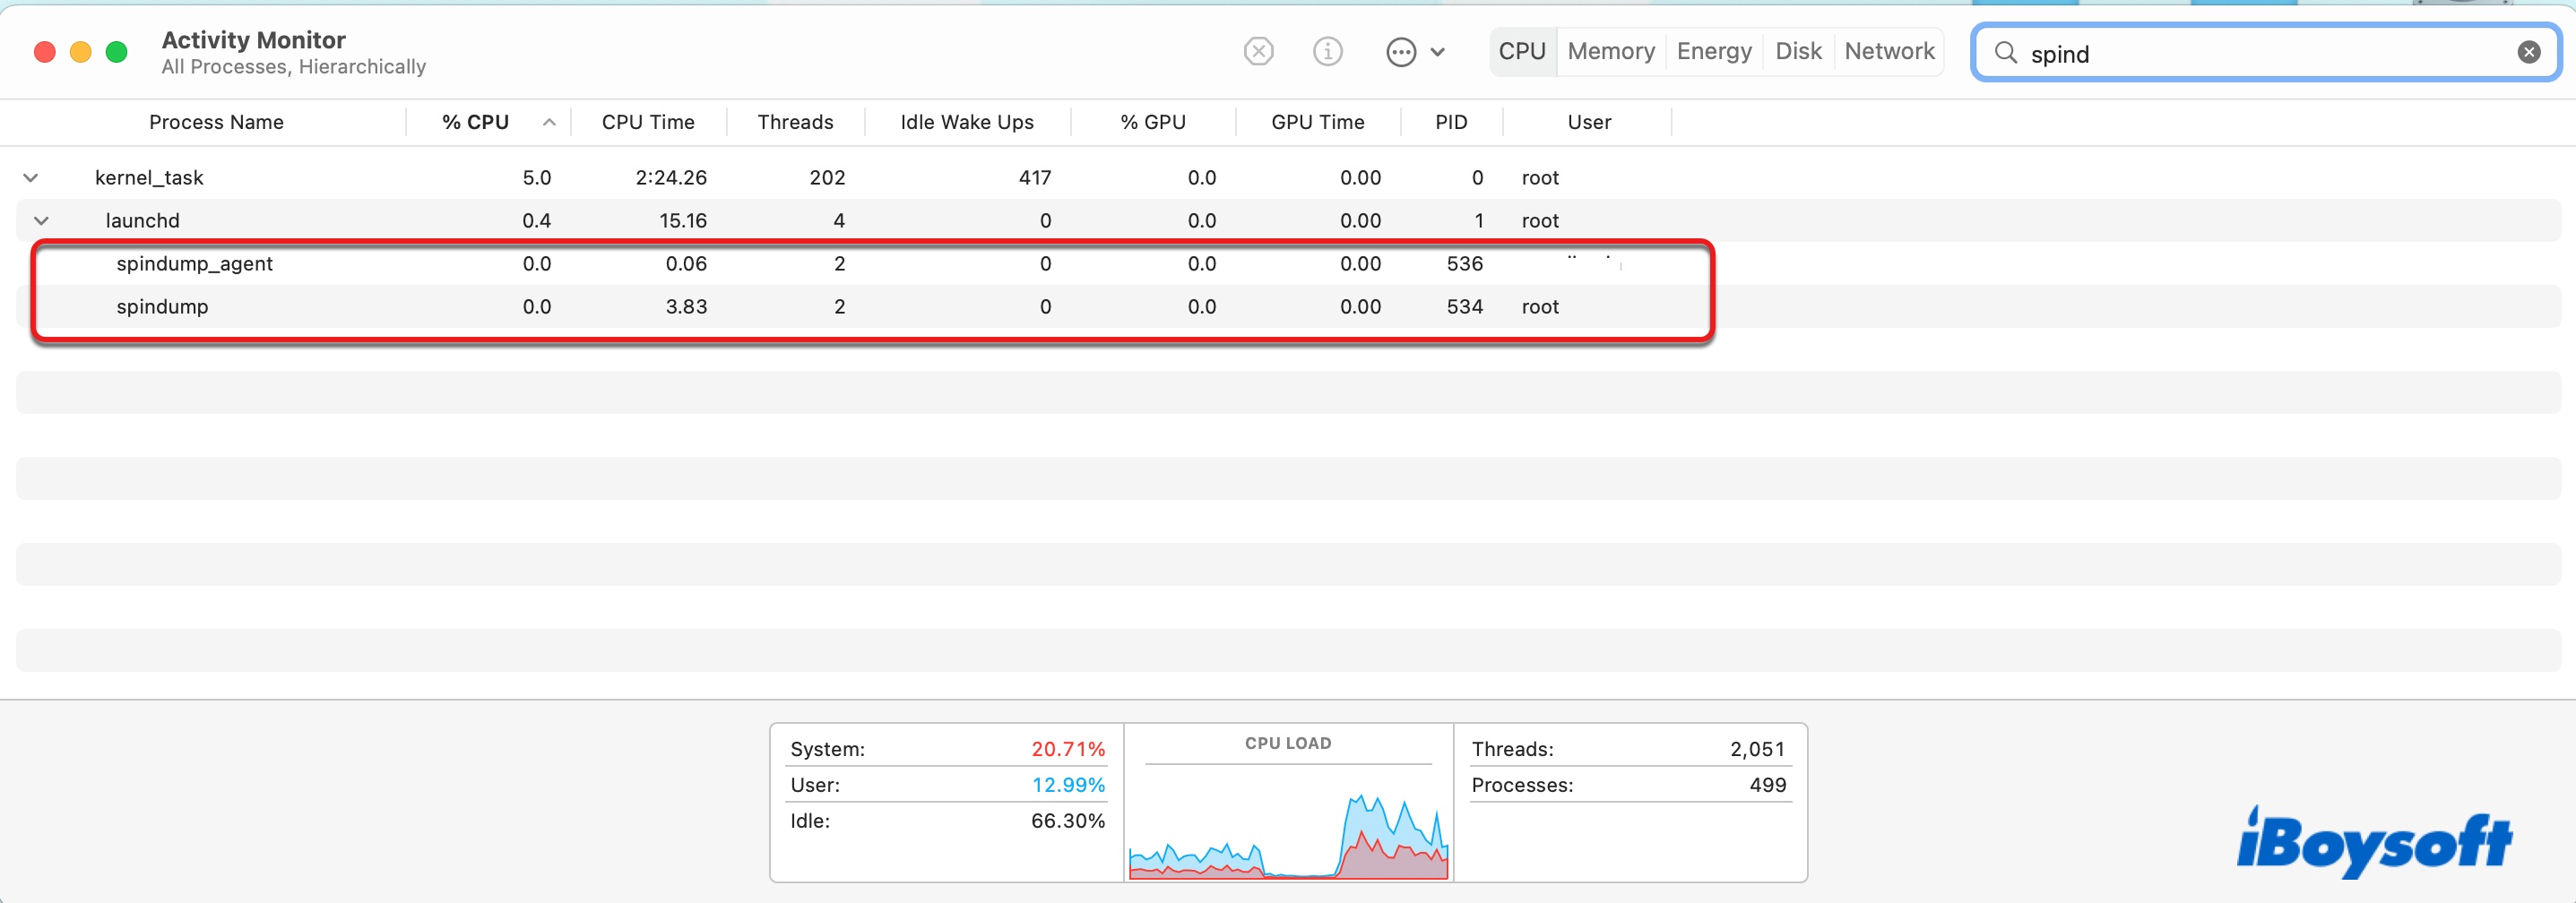Sort by Process Name column

pos(216,122)
